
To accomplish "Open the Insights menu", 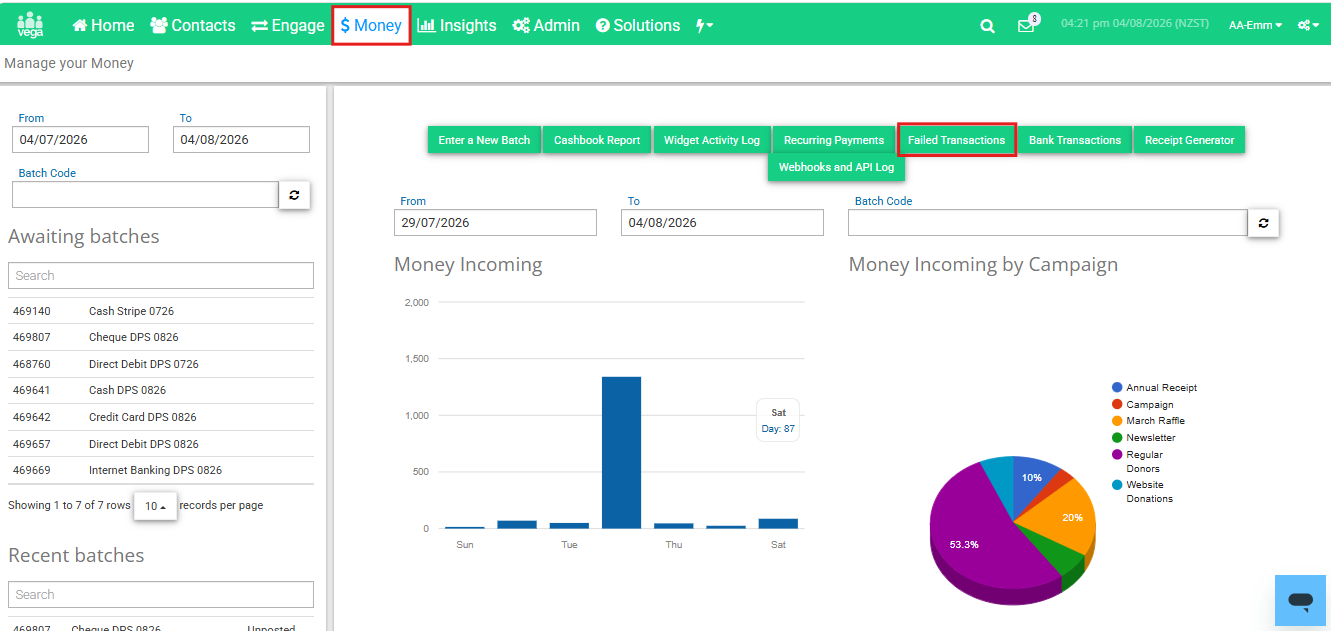I will coord(457,26).
